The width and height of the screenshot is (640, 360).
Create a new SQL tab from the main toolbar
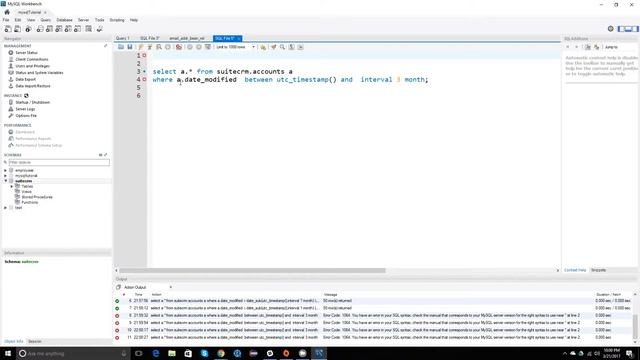tap(8, 29)
